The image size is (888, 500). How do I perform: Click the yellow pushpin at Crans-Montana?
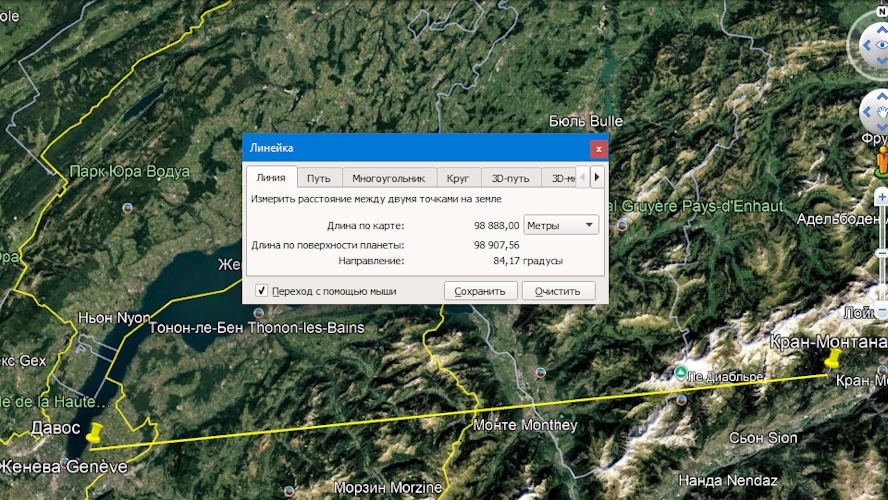tap(831, 360)
